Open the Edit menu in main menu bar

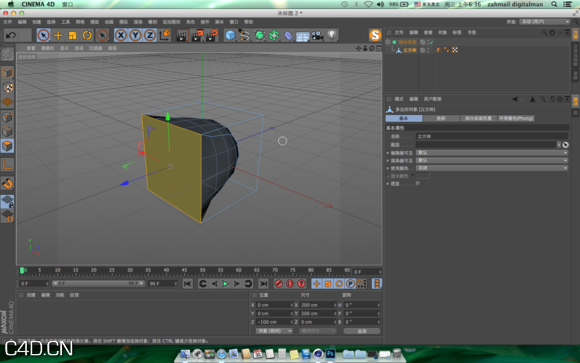tap(22, 22)
